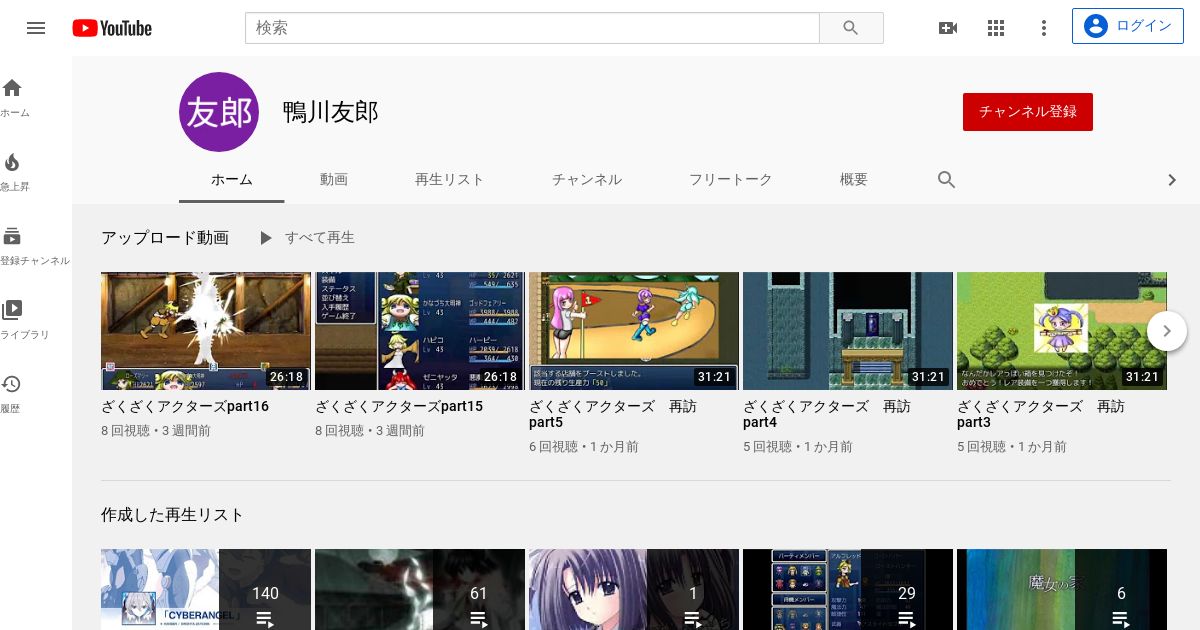Open the settings three-dot menu

1044,28
